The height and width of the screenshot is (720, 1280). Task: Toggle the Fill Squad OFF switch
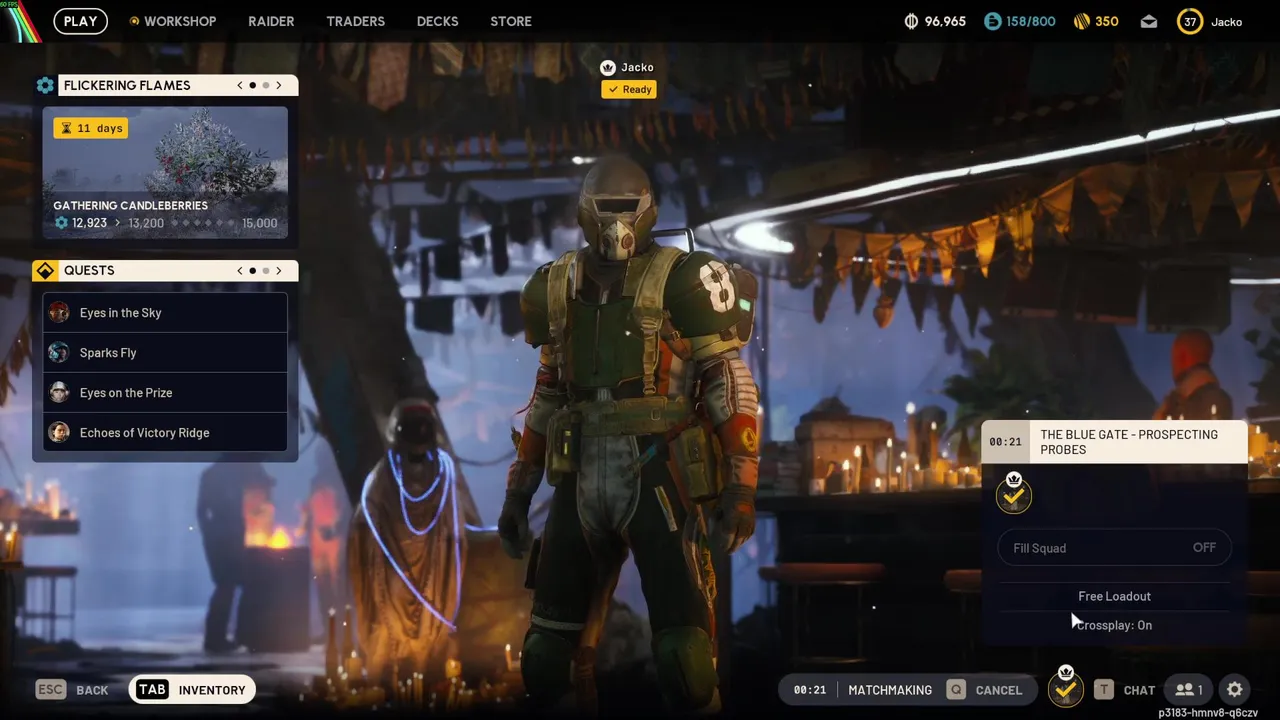[x=1114, y=548]
